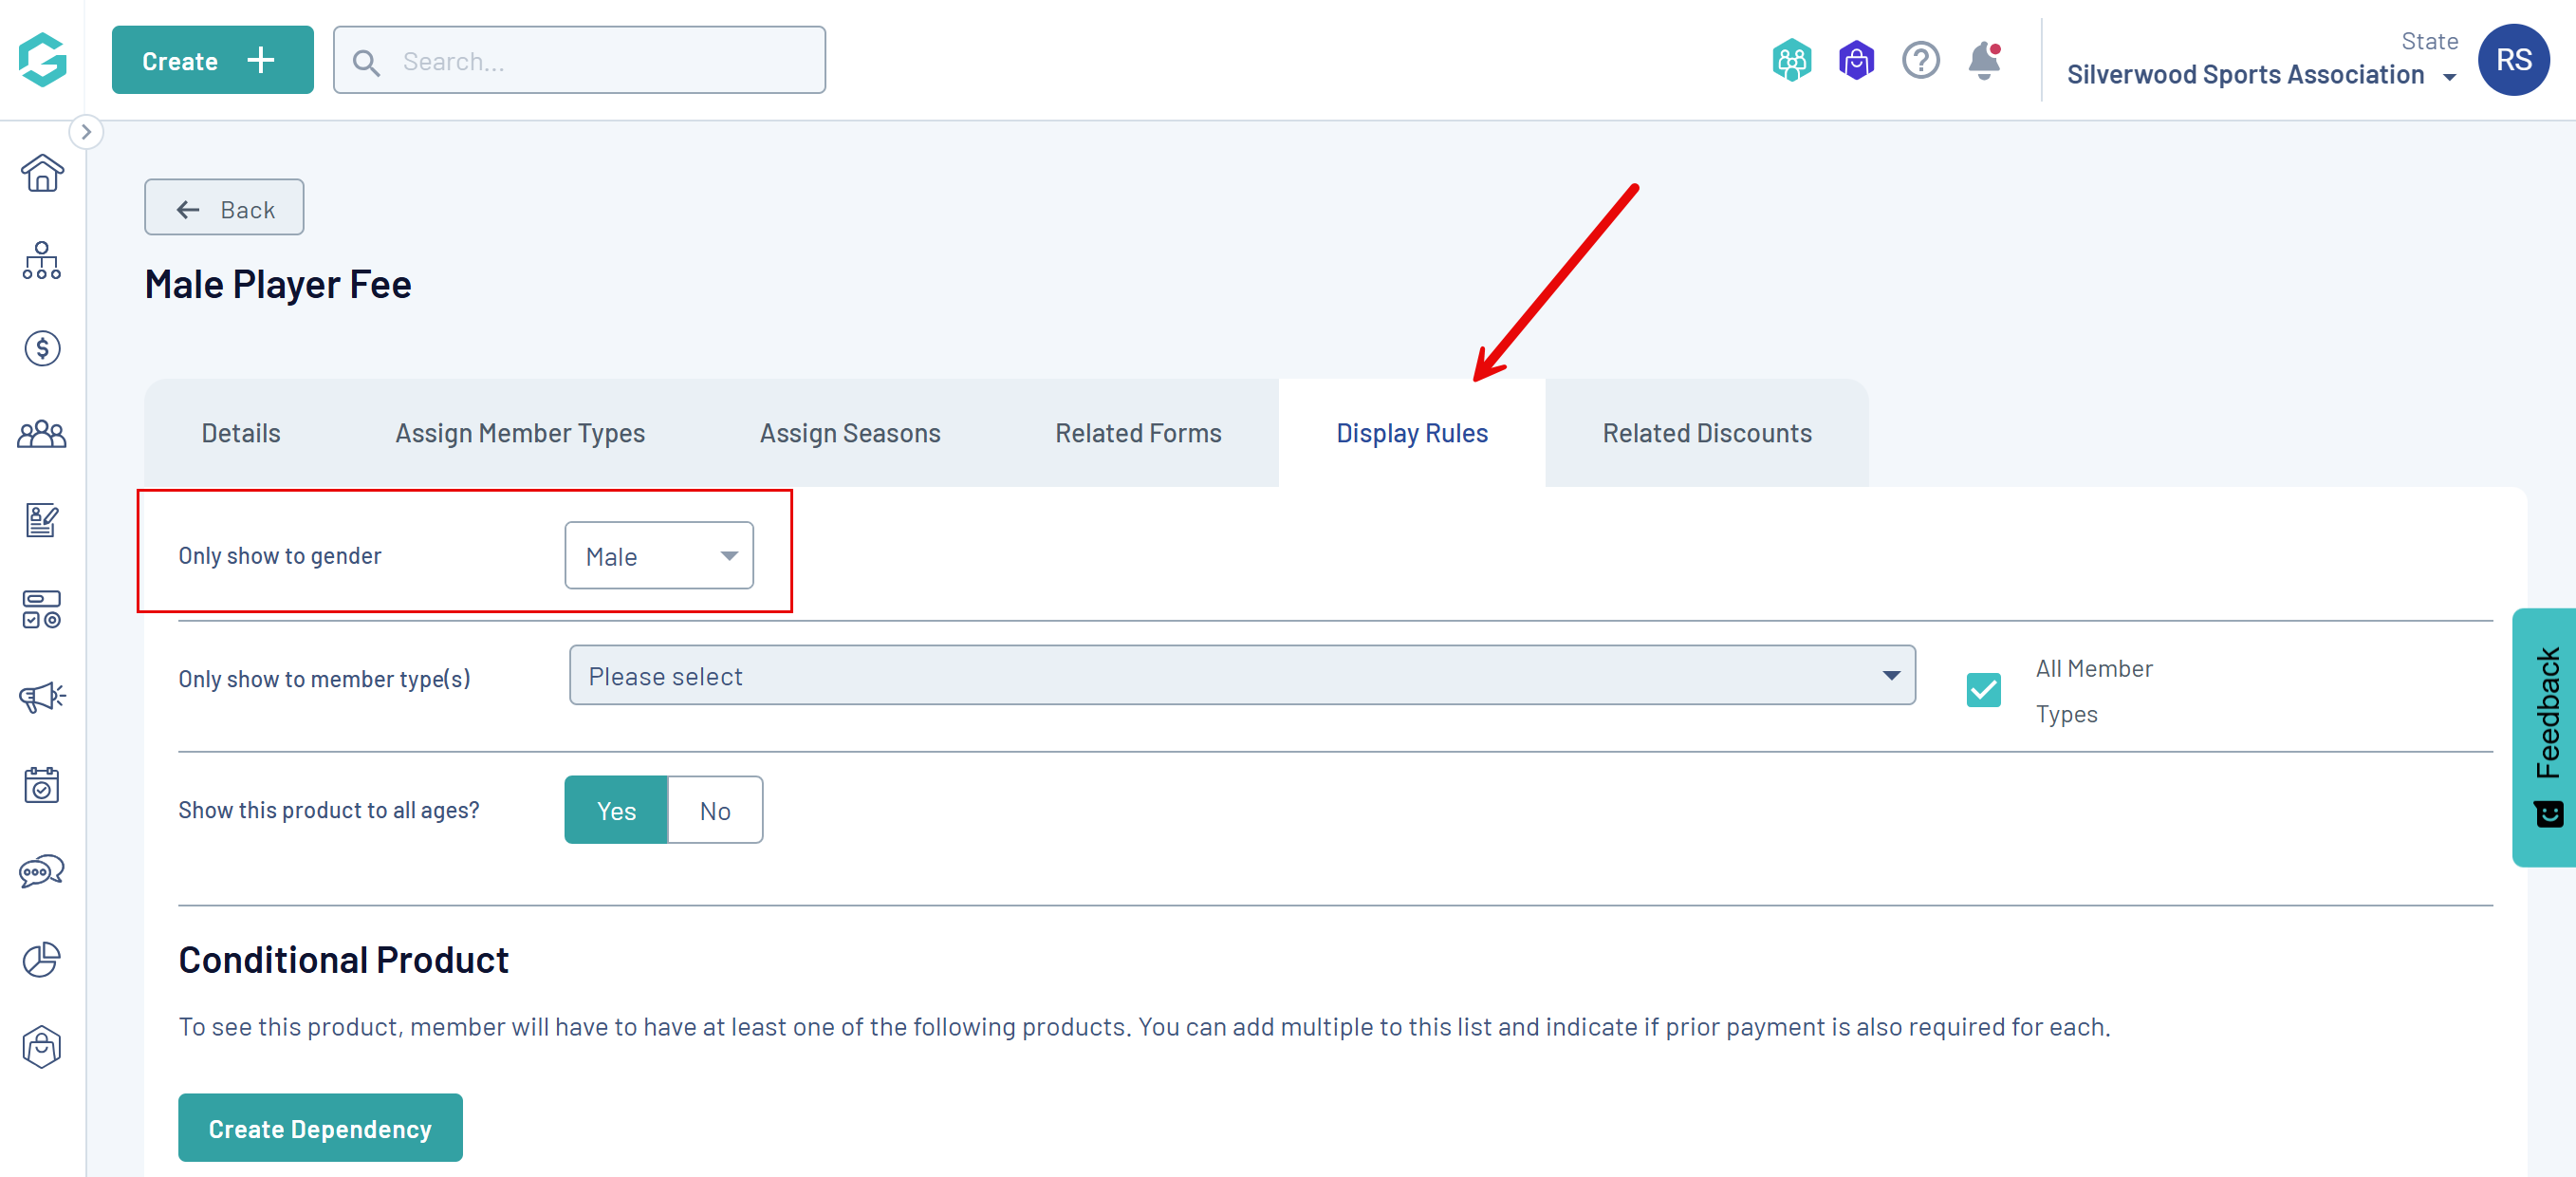Switch to the Assign Seasons tab
The image size is (2576, 1177).
pyautogui.click(x=849, y=433)
